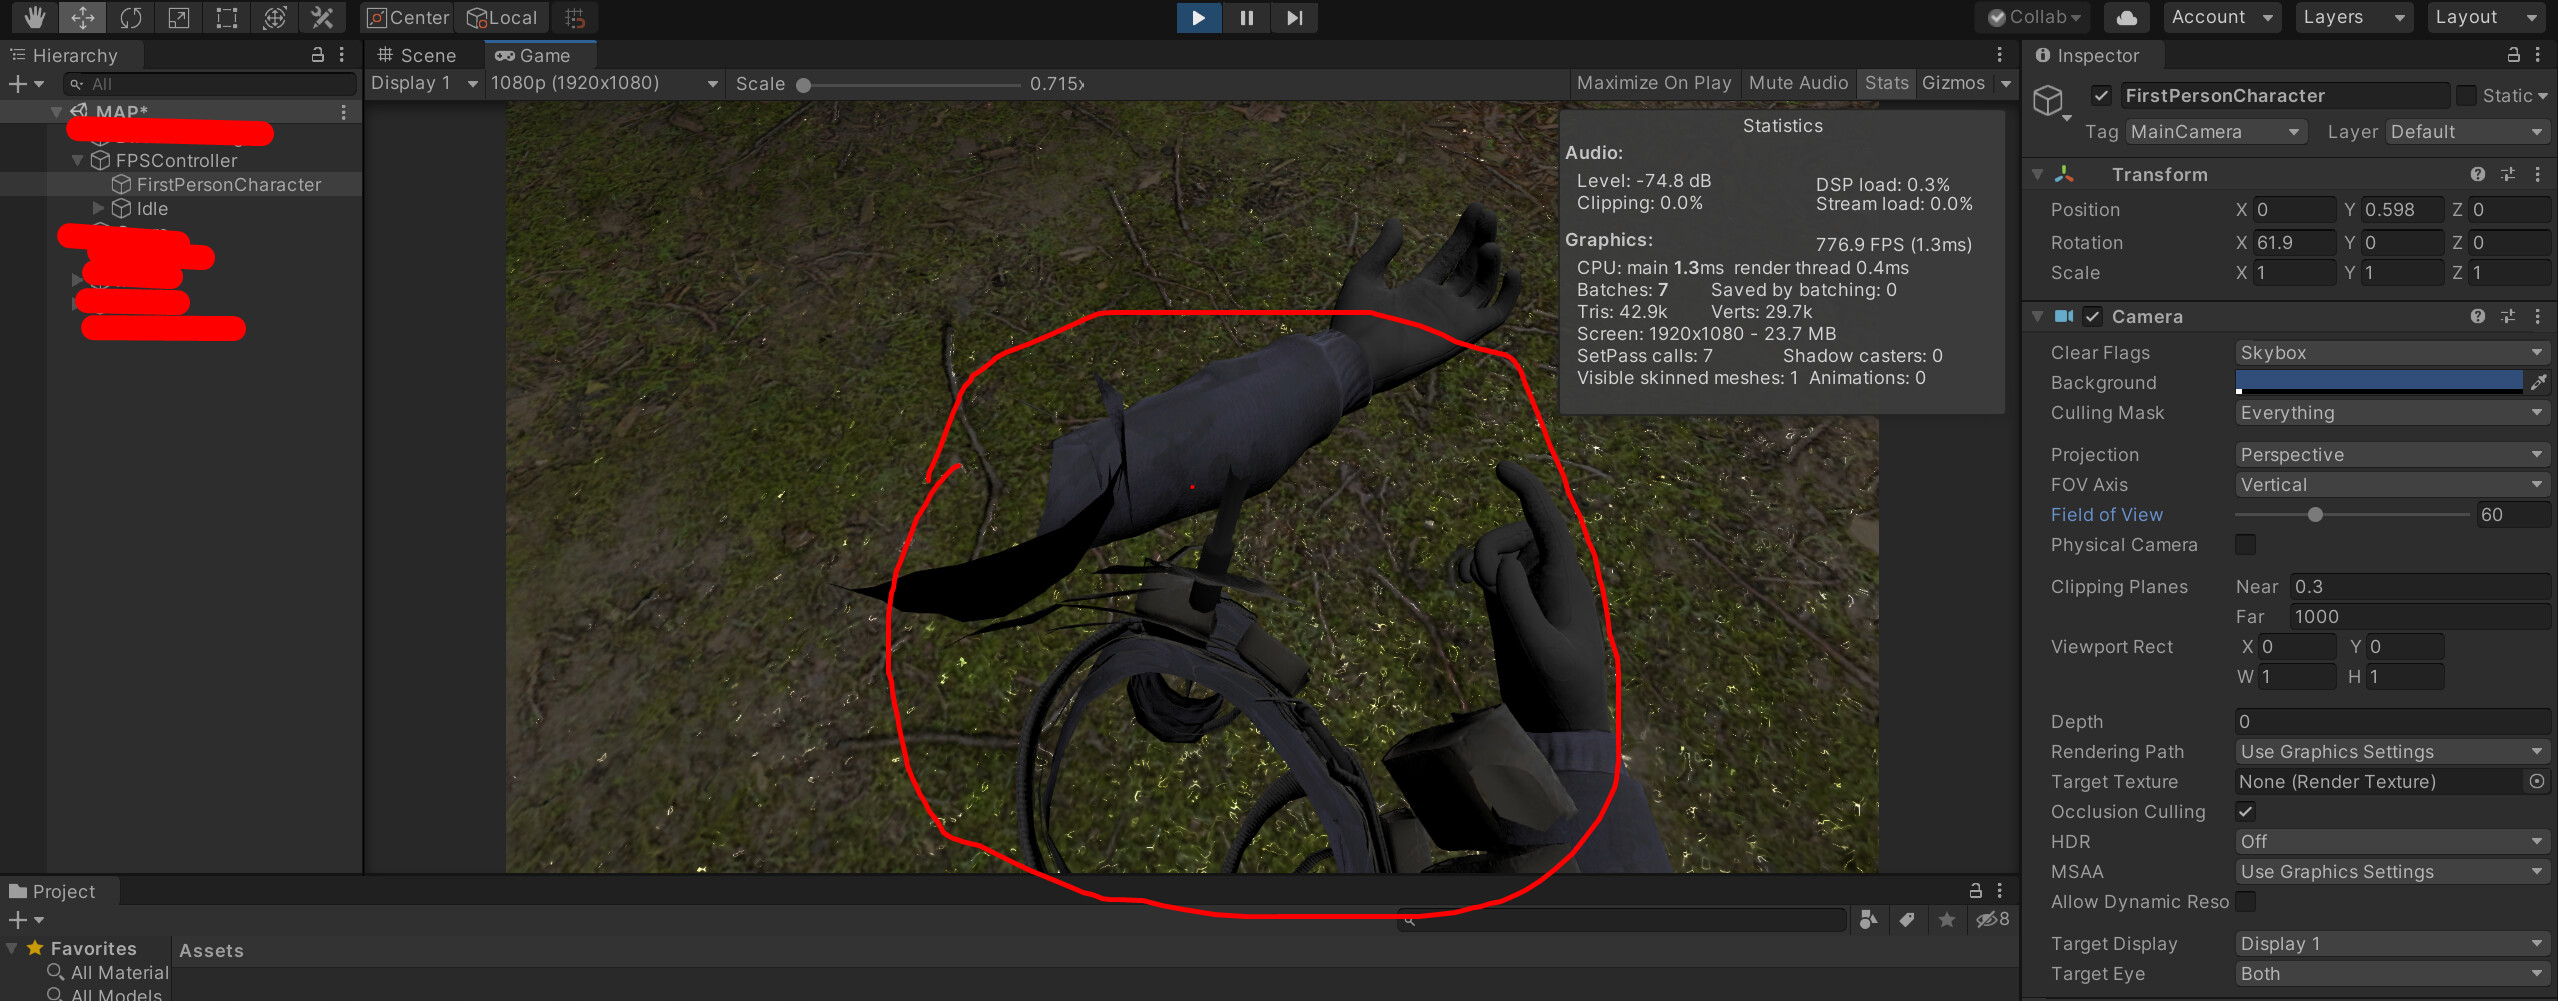
Task: Open the Clear Flags dropdown
Action: 2390,352
